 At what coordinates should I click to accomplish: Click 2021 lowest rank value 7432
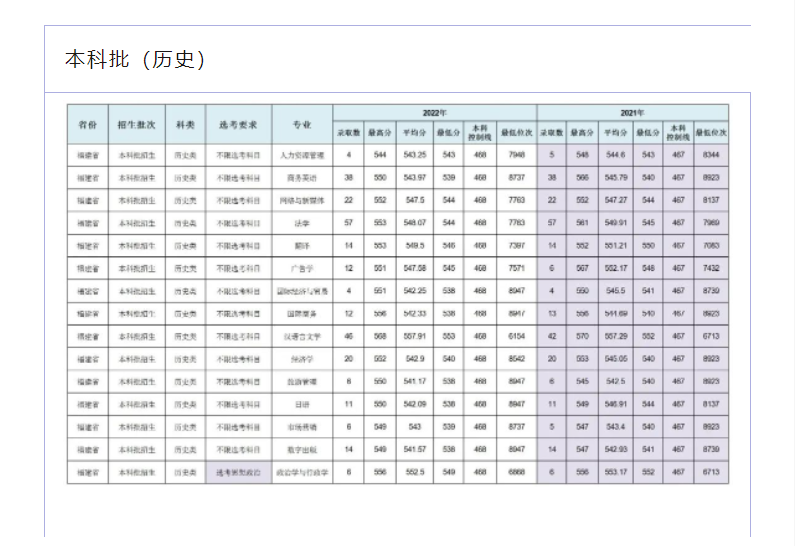[x=711, y=268]
